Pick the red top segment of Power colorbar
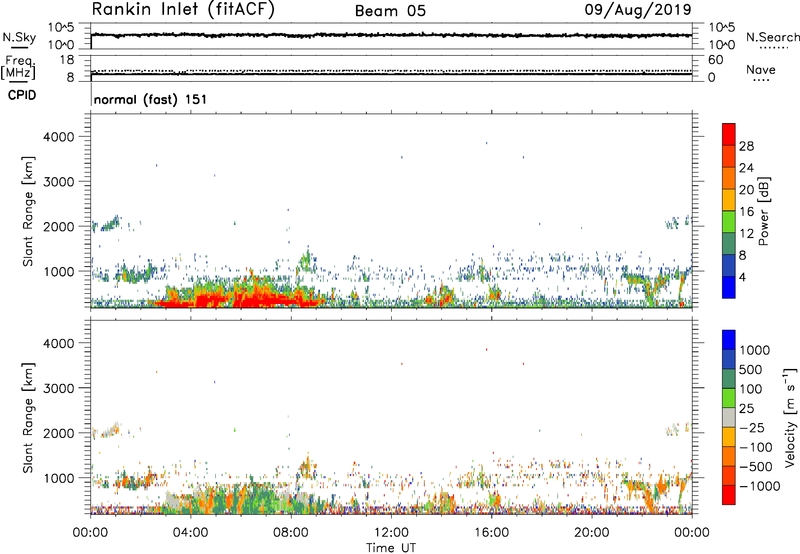Viewport: 800px width, 554px height. pos(729,134)
